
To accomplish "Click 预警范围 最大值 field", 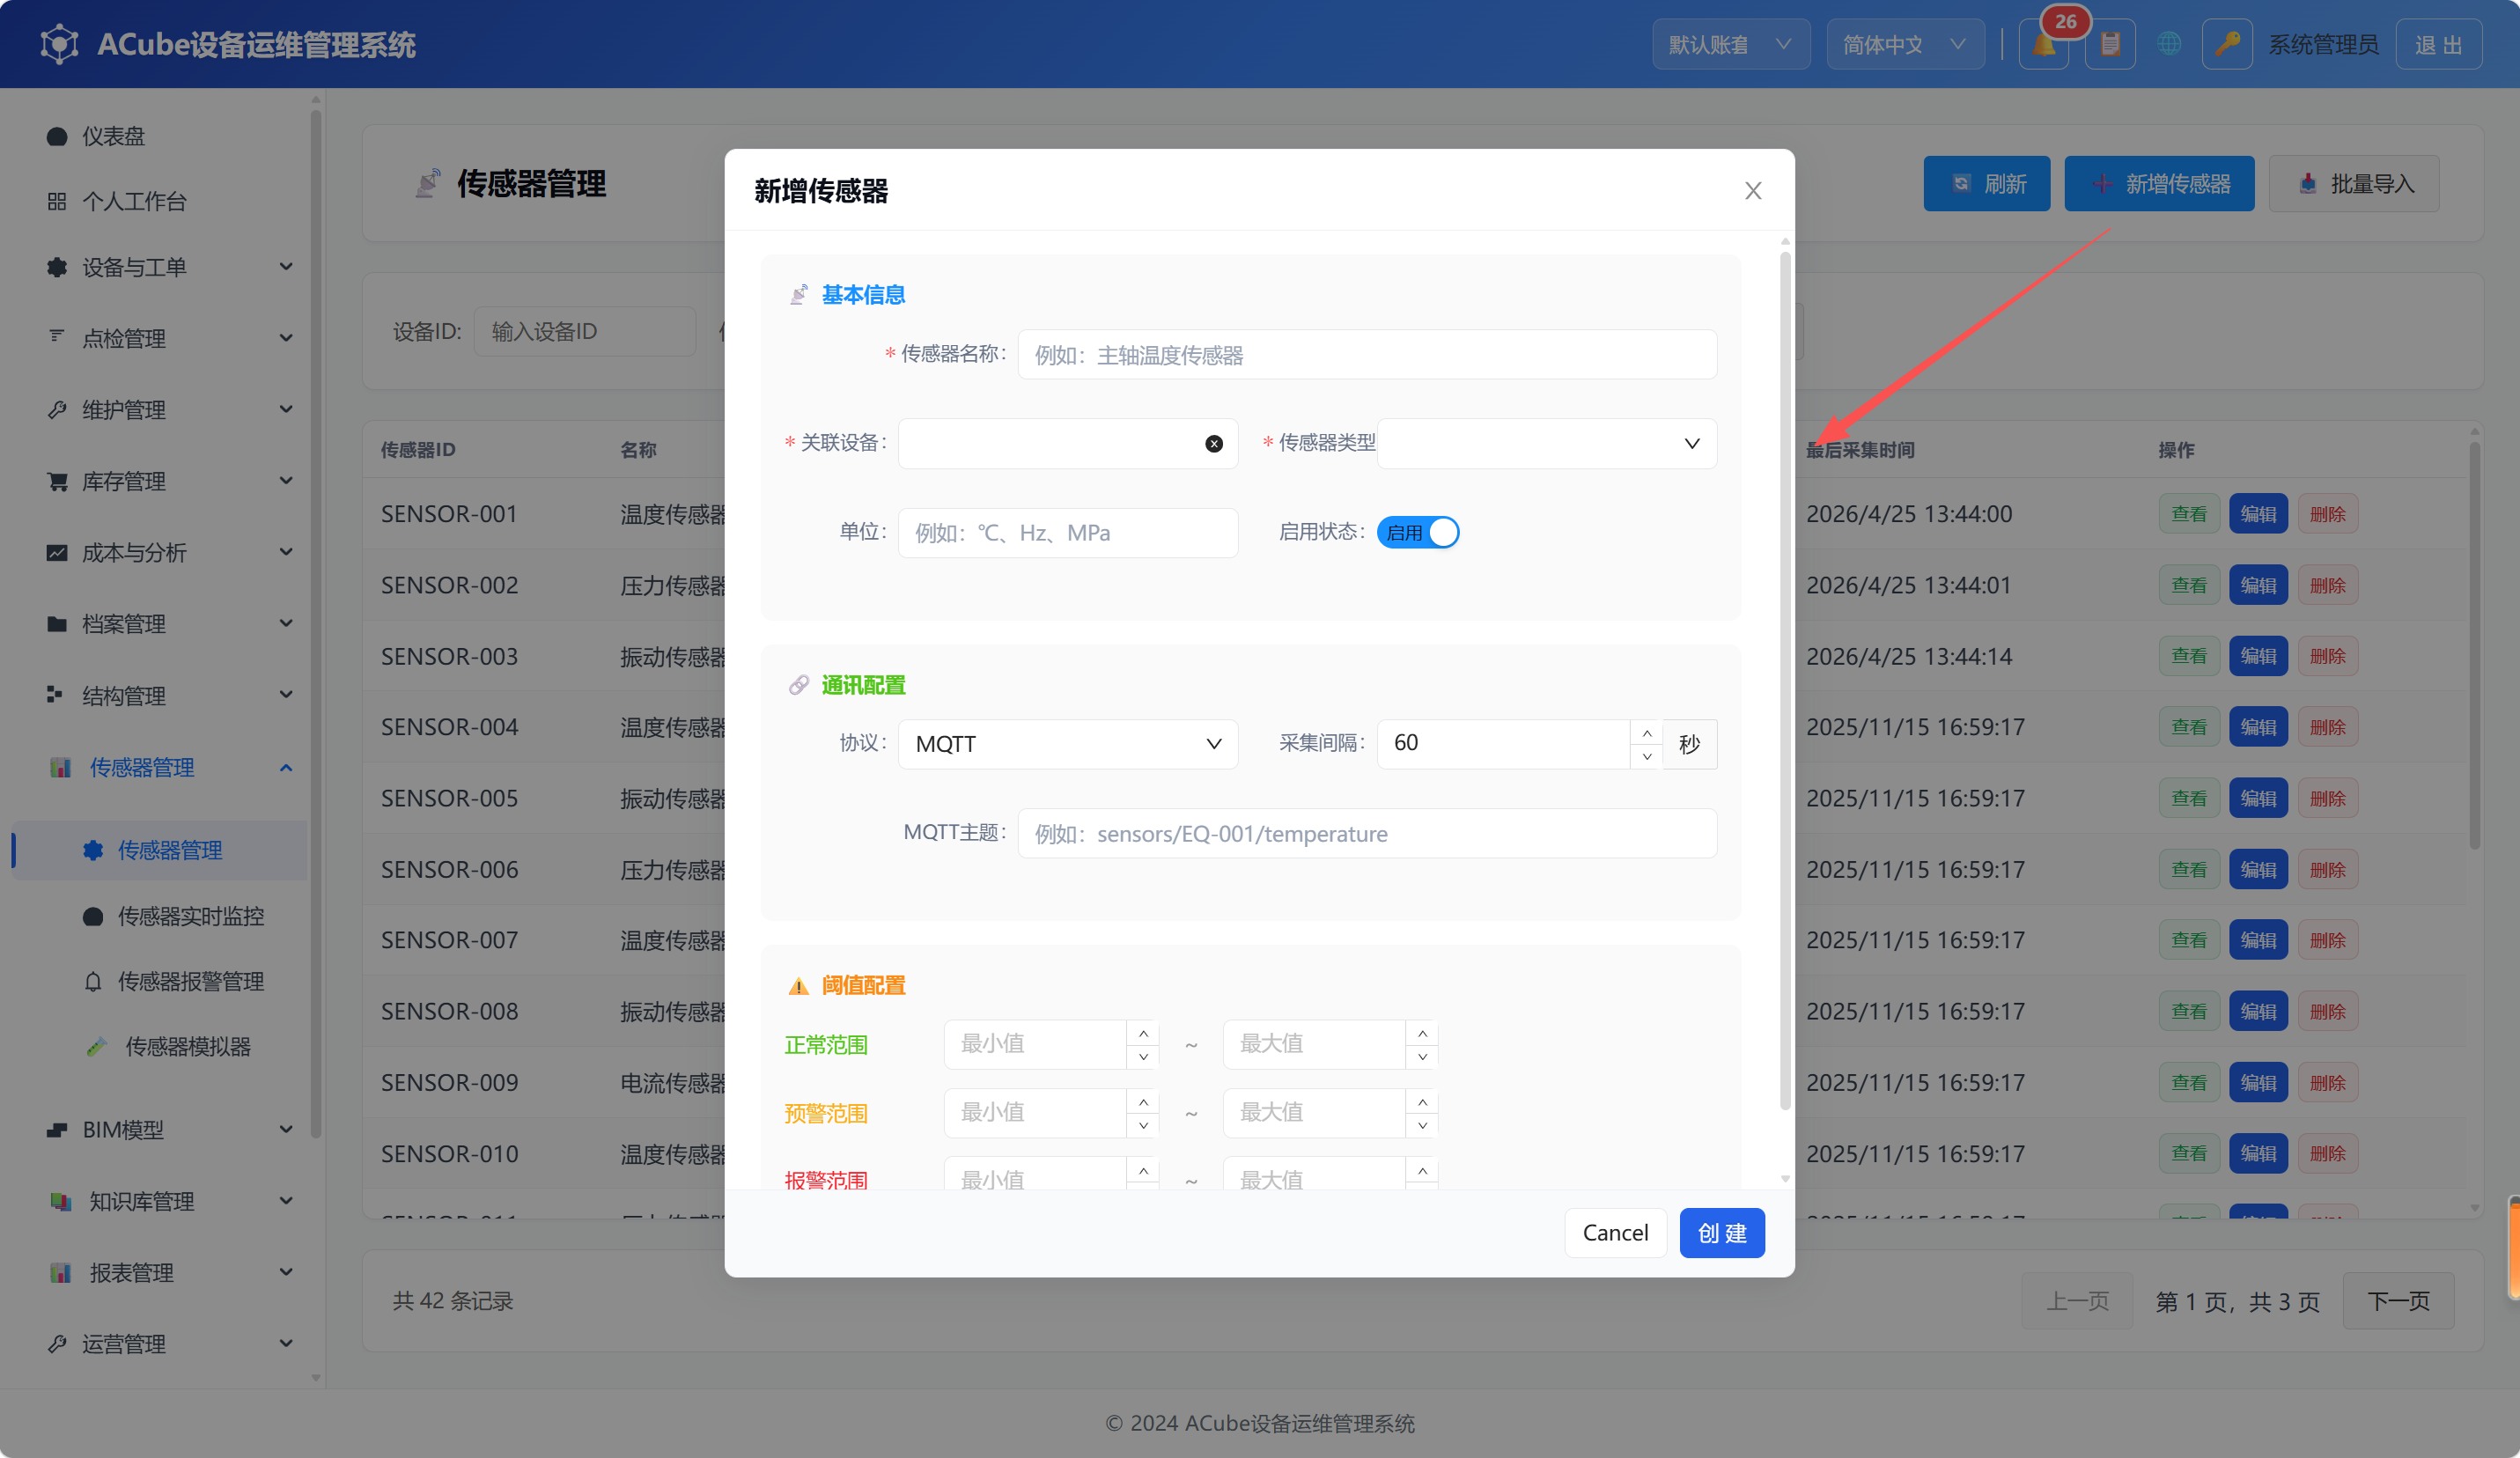I will [x=1314, y=1112].
